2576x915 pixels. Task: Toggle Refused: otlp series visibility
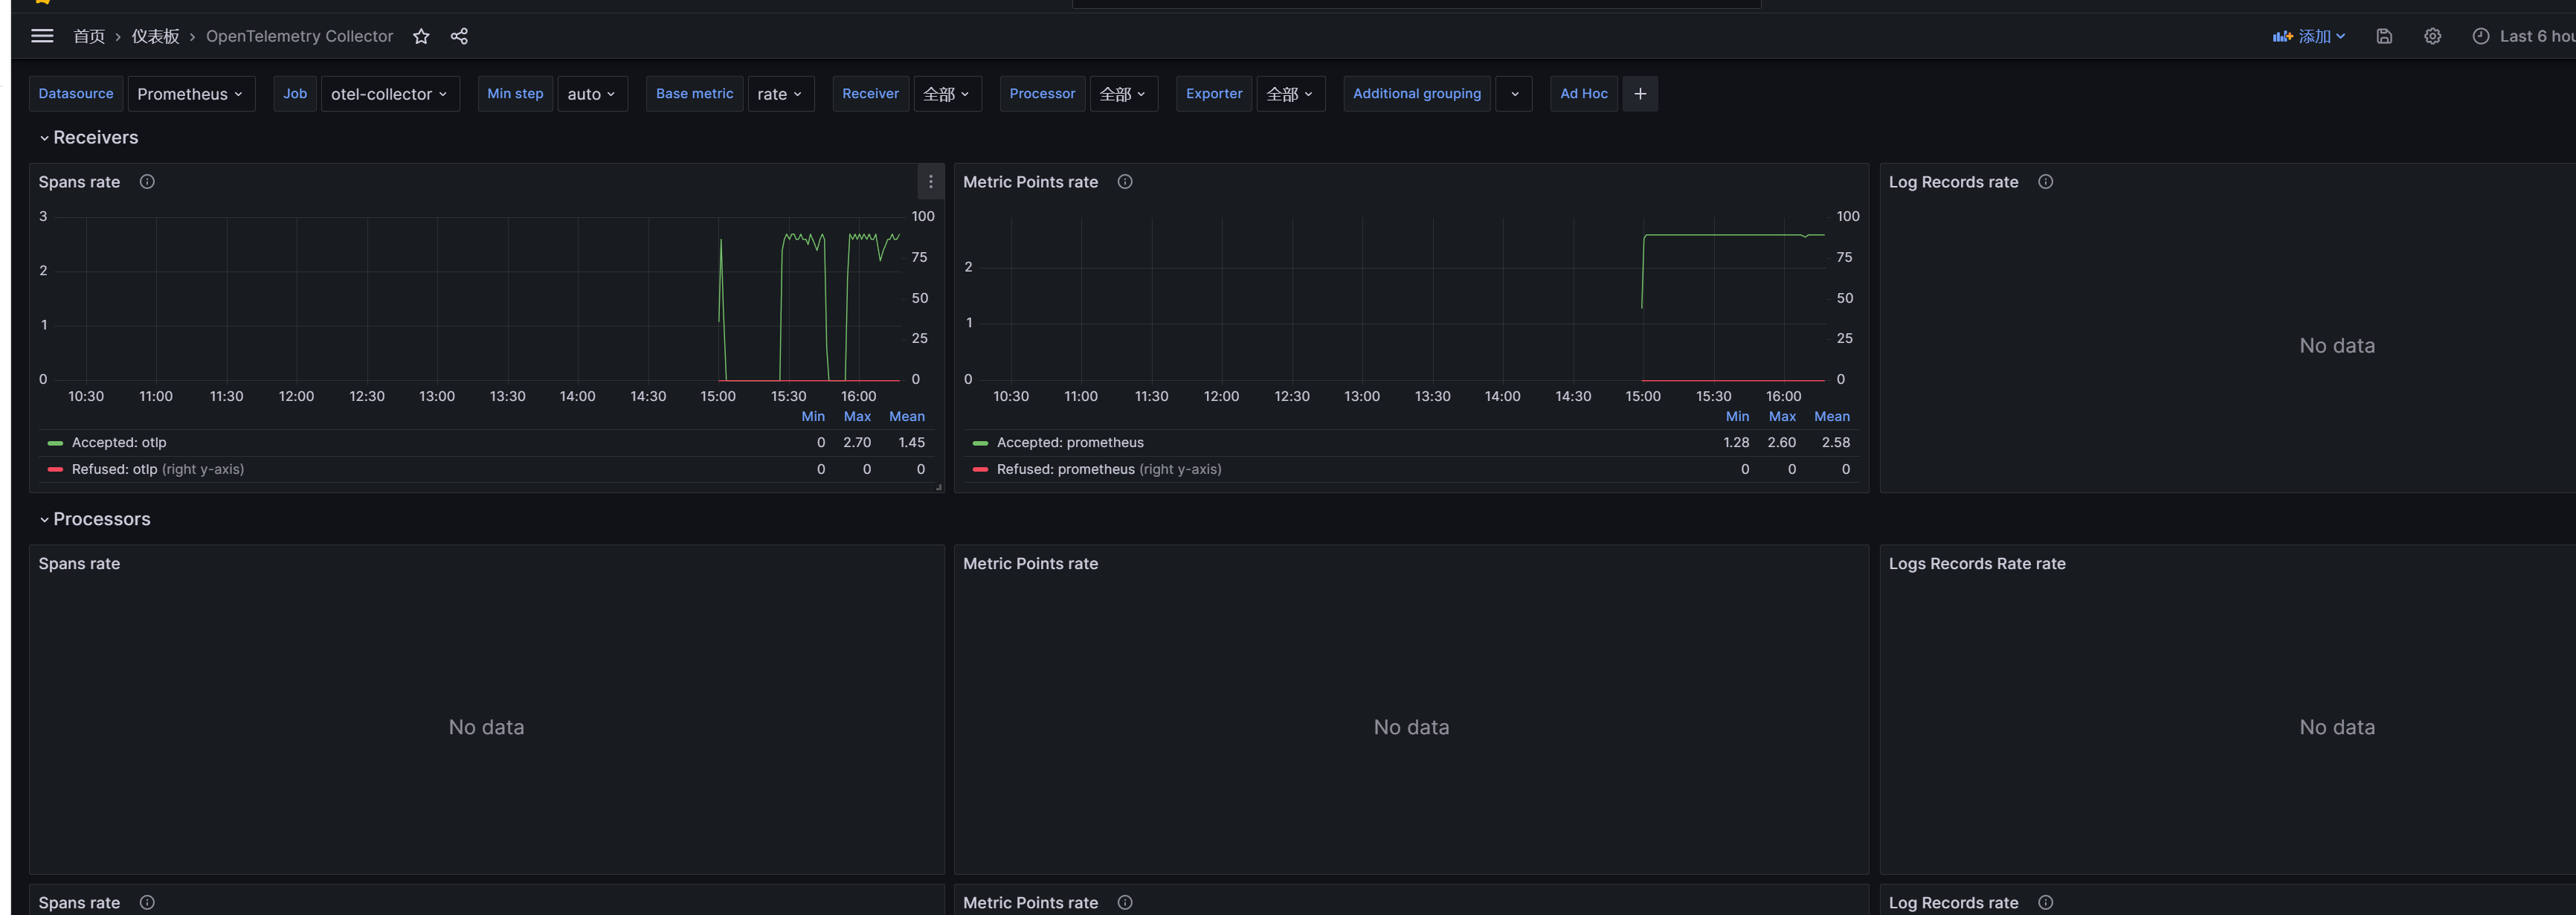click(x=114, y=469)
